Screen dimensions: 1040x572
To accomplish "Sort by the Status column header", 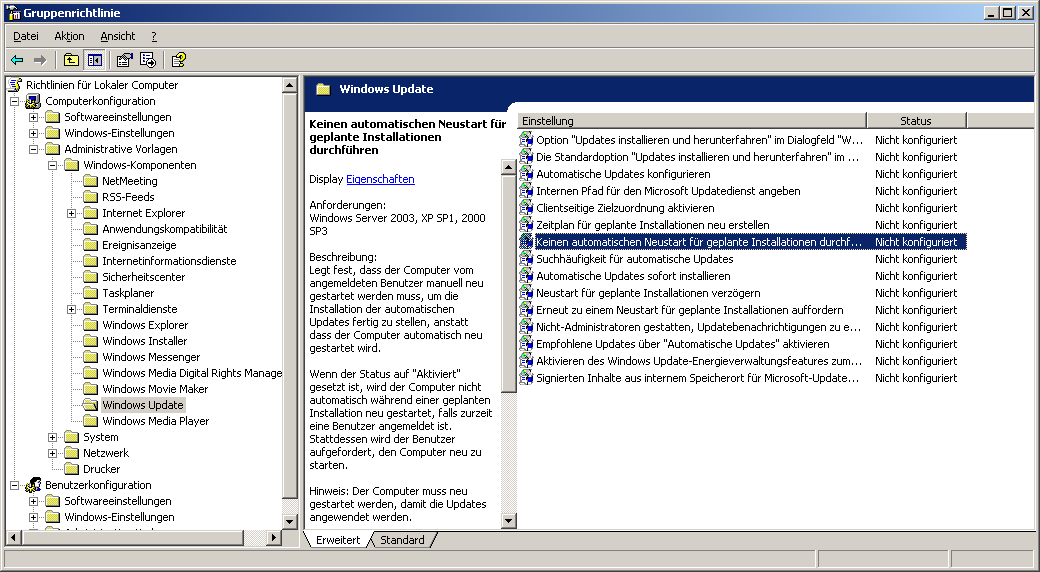I will pos(916,121).
